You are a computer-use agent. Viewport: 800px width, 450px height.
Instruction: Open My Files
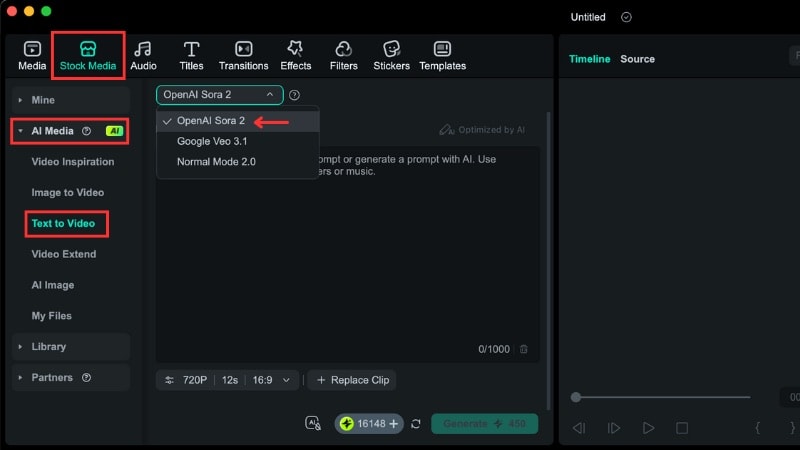coord(52,316)
